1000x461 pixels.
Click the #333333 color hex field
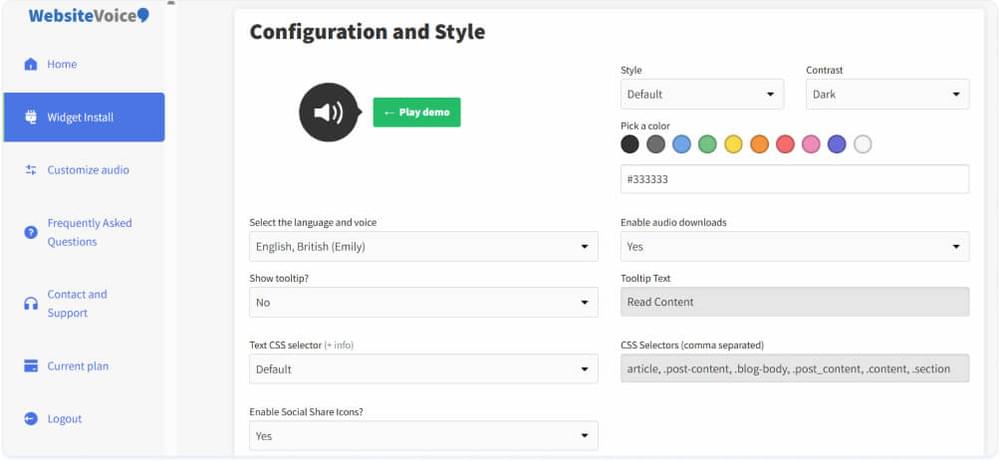(795, 179)
